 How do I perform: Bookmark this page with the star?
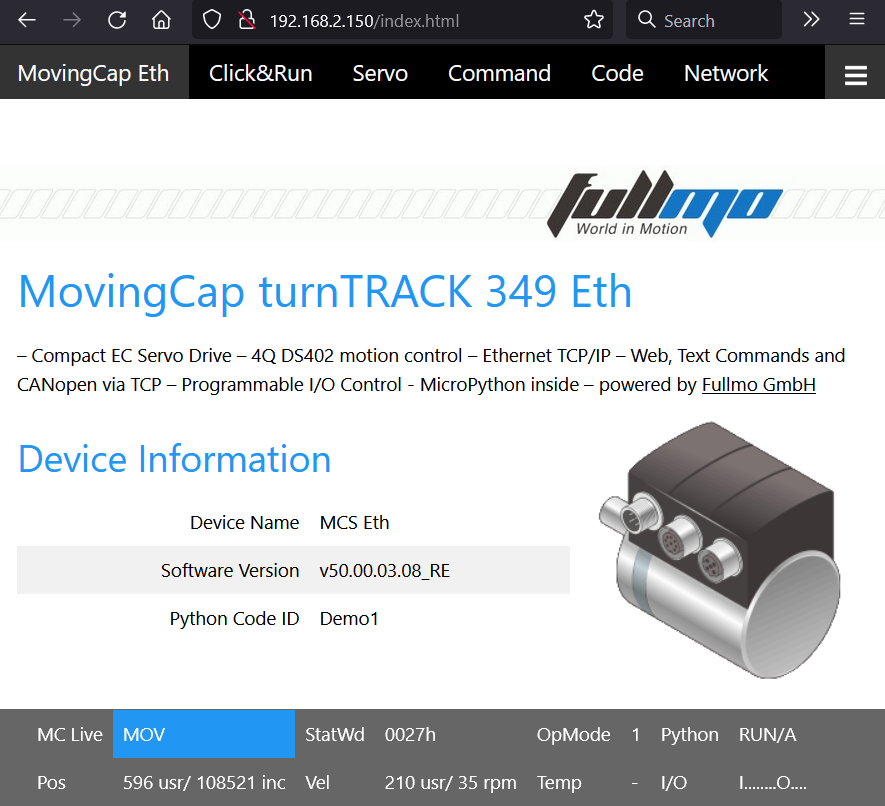pyautogui.click(x=594, y=20)
